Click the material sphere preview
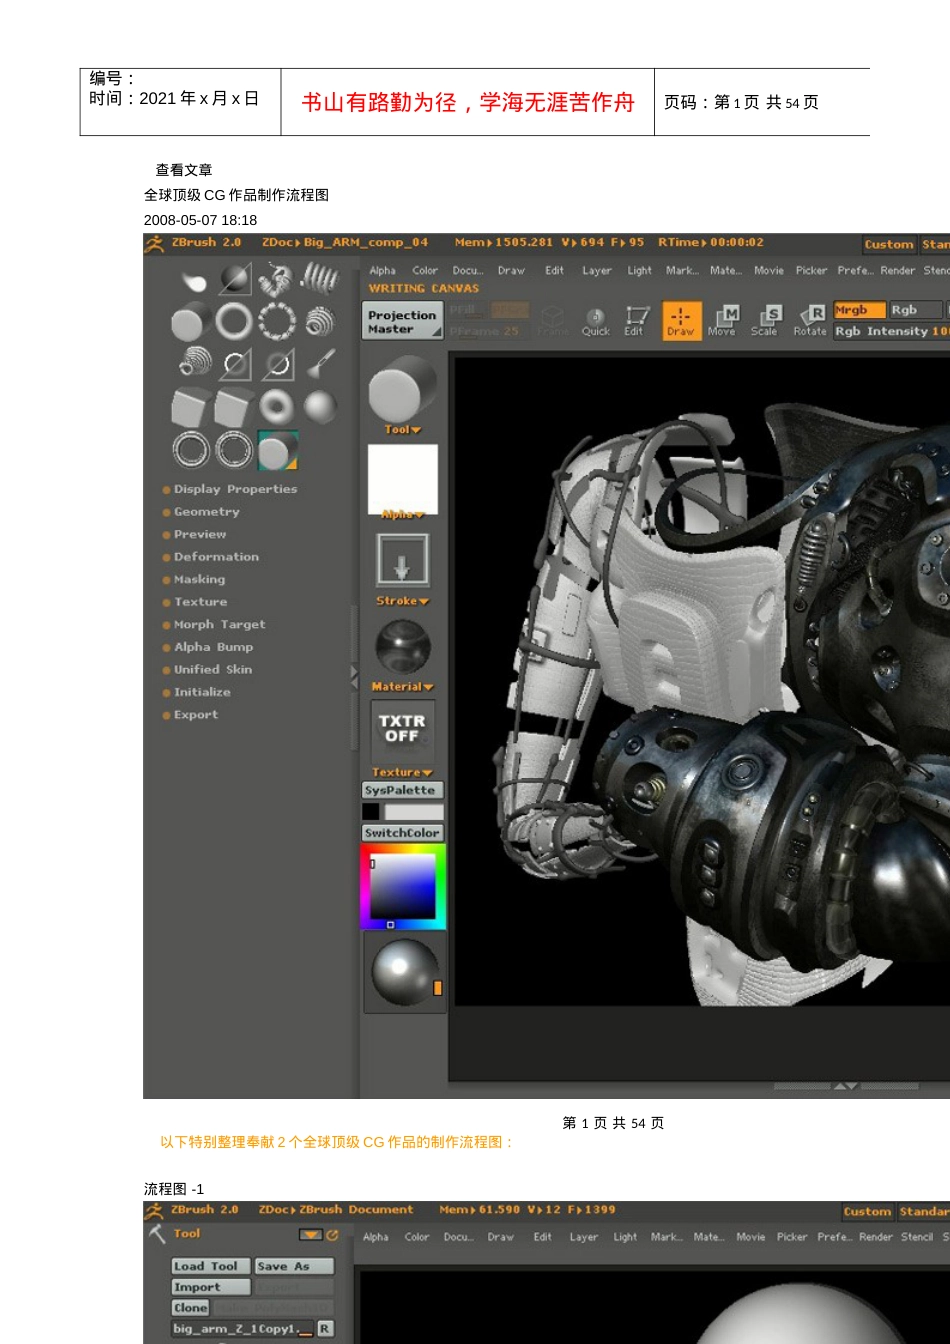This screenshot has height=1344, width=950. pyautogui.click(x=403, y=647)
